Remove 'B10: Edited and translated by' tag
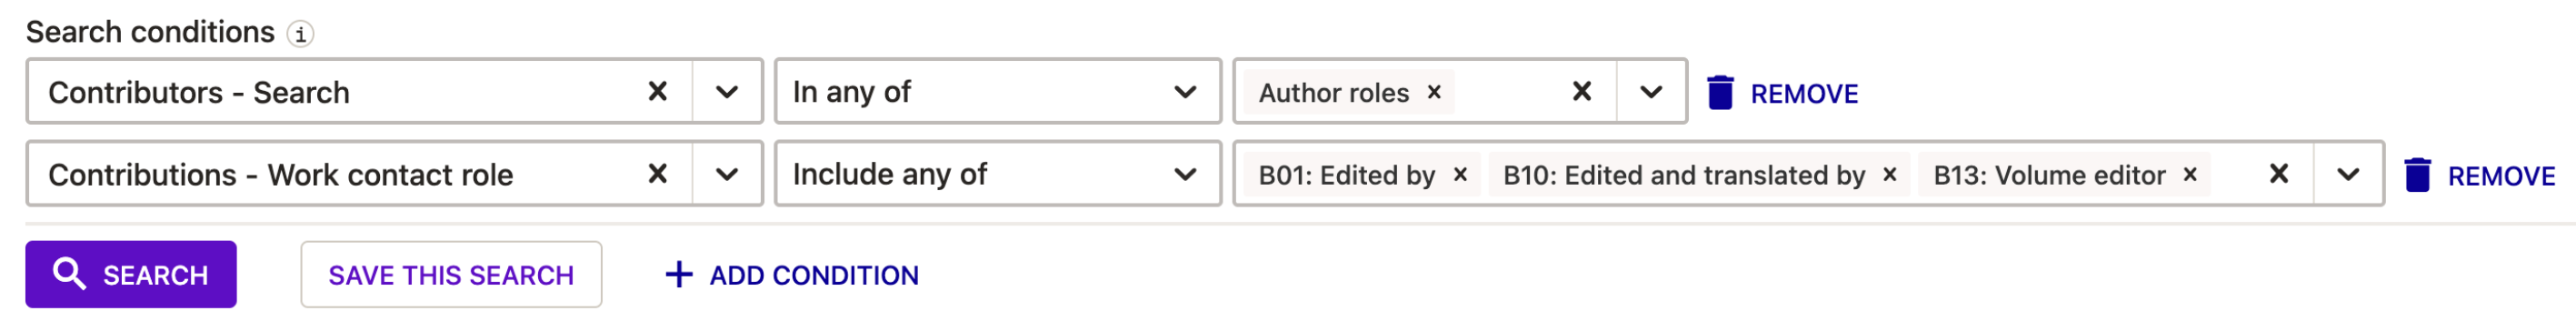Viewport: 2576px width, 331px height. 1890,174
